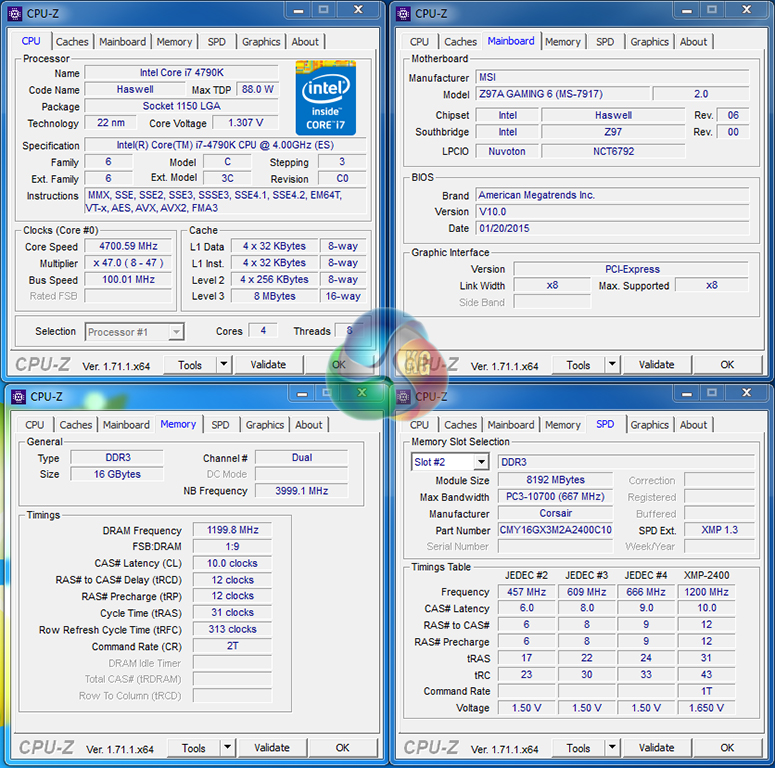Click OK in the DRAM timings window
This screenshot has height=768, width=775.
tap(342, 747)
